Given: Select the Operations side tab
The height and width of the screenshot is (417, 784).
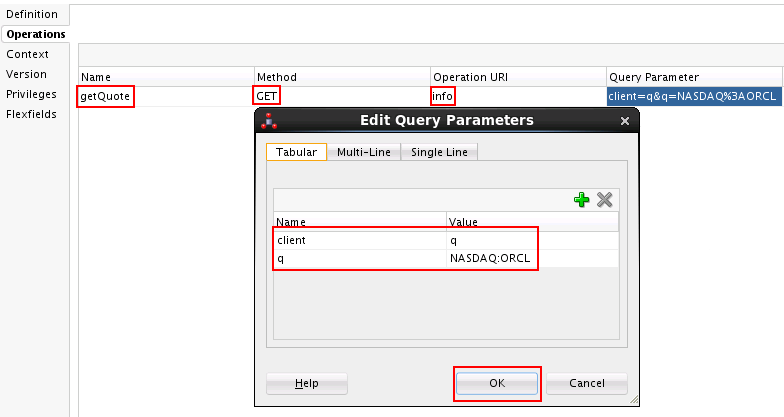Looking at the screenshot, I should click(x=36, y=34).
